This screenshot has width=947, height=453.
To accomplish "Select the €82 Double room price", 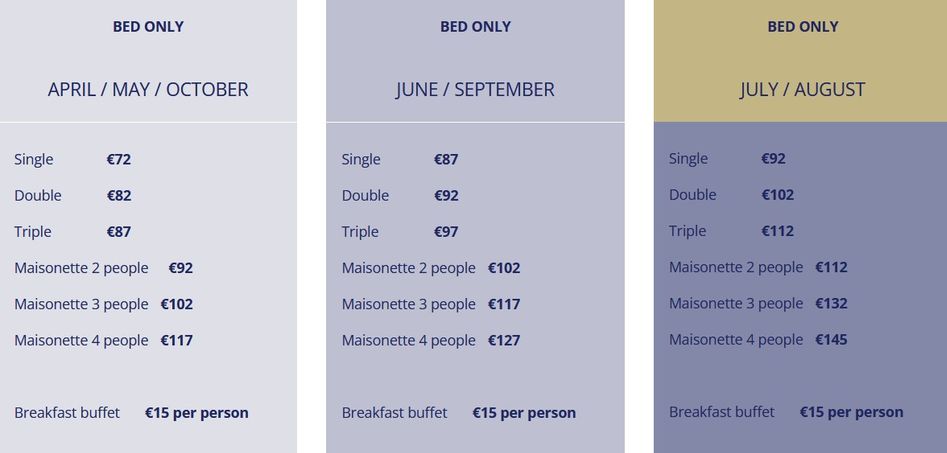I will click(119, 195).
